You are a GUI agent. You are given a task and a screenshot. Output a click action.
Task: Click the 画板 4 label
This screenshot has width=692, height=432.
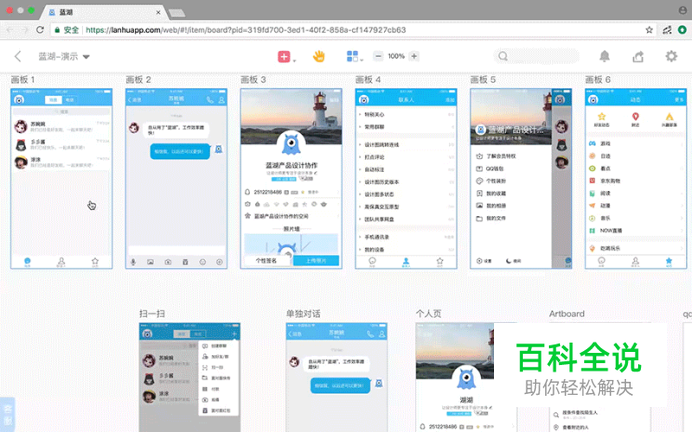[x=368, y=79]
